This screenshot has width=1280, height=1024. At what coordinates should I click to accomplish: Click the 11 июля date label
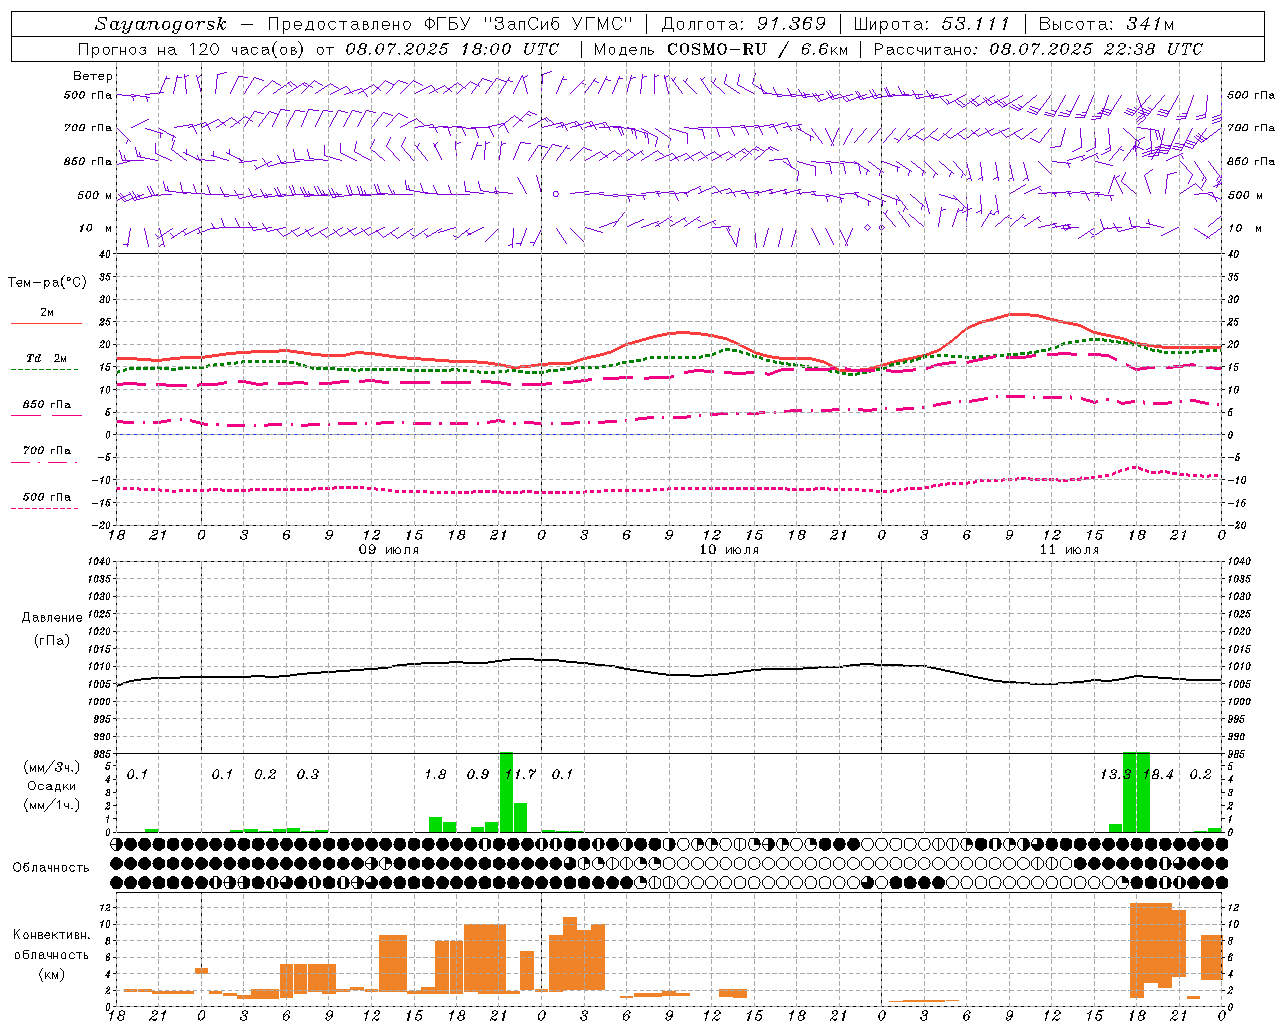[1069, 550]
